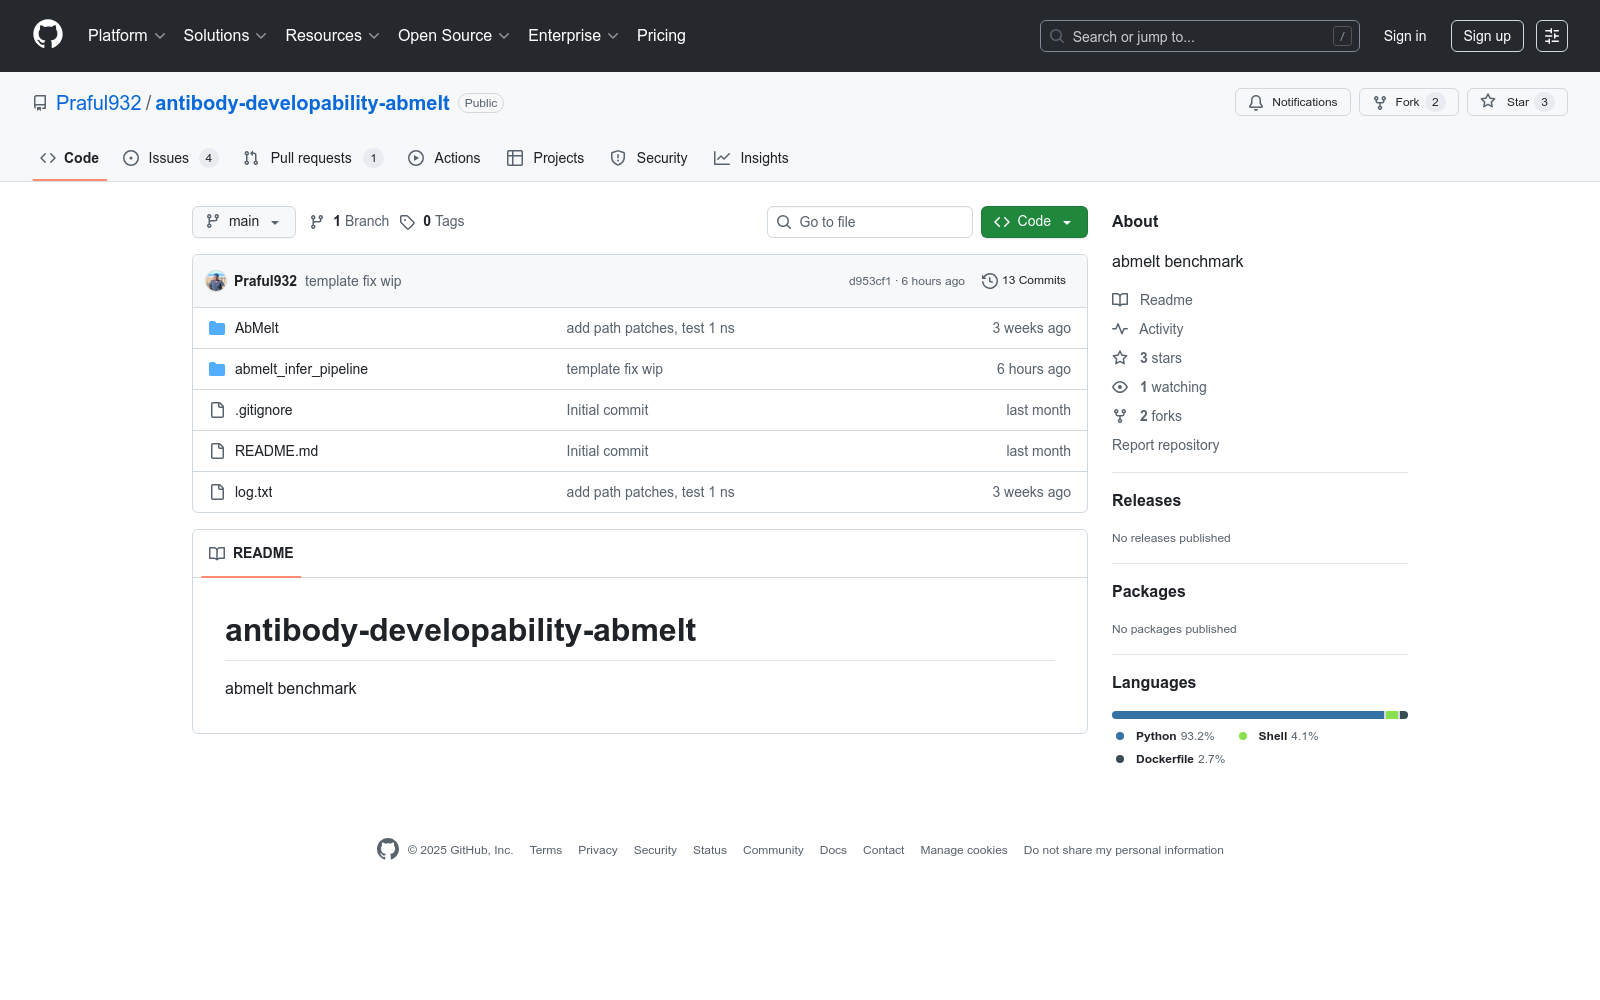
Task: Click the Packages heading link
Action: [1148, 592]
